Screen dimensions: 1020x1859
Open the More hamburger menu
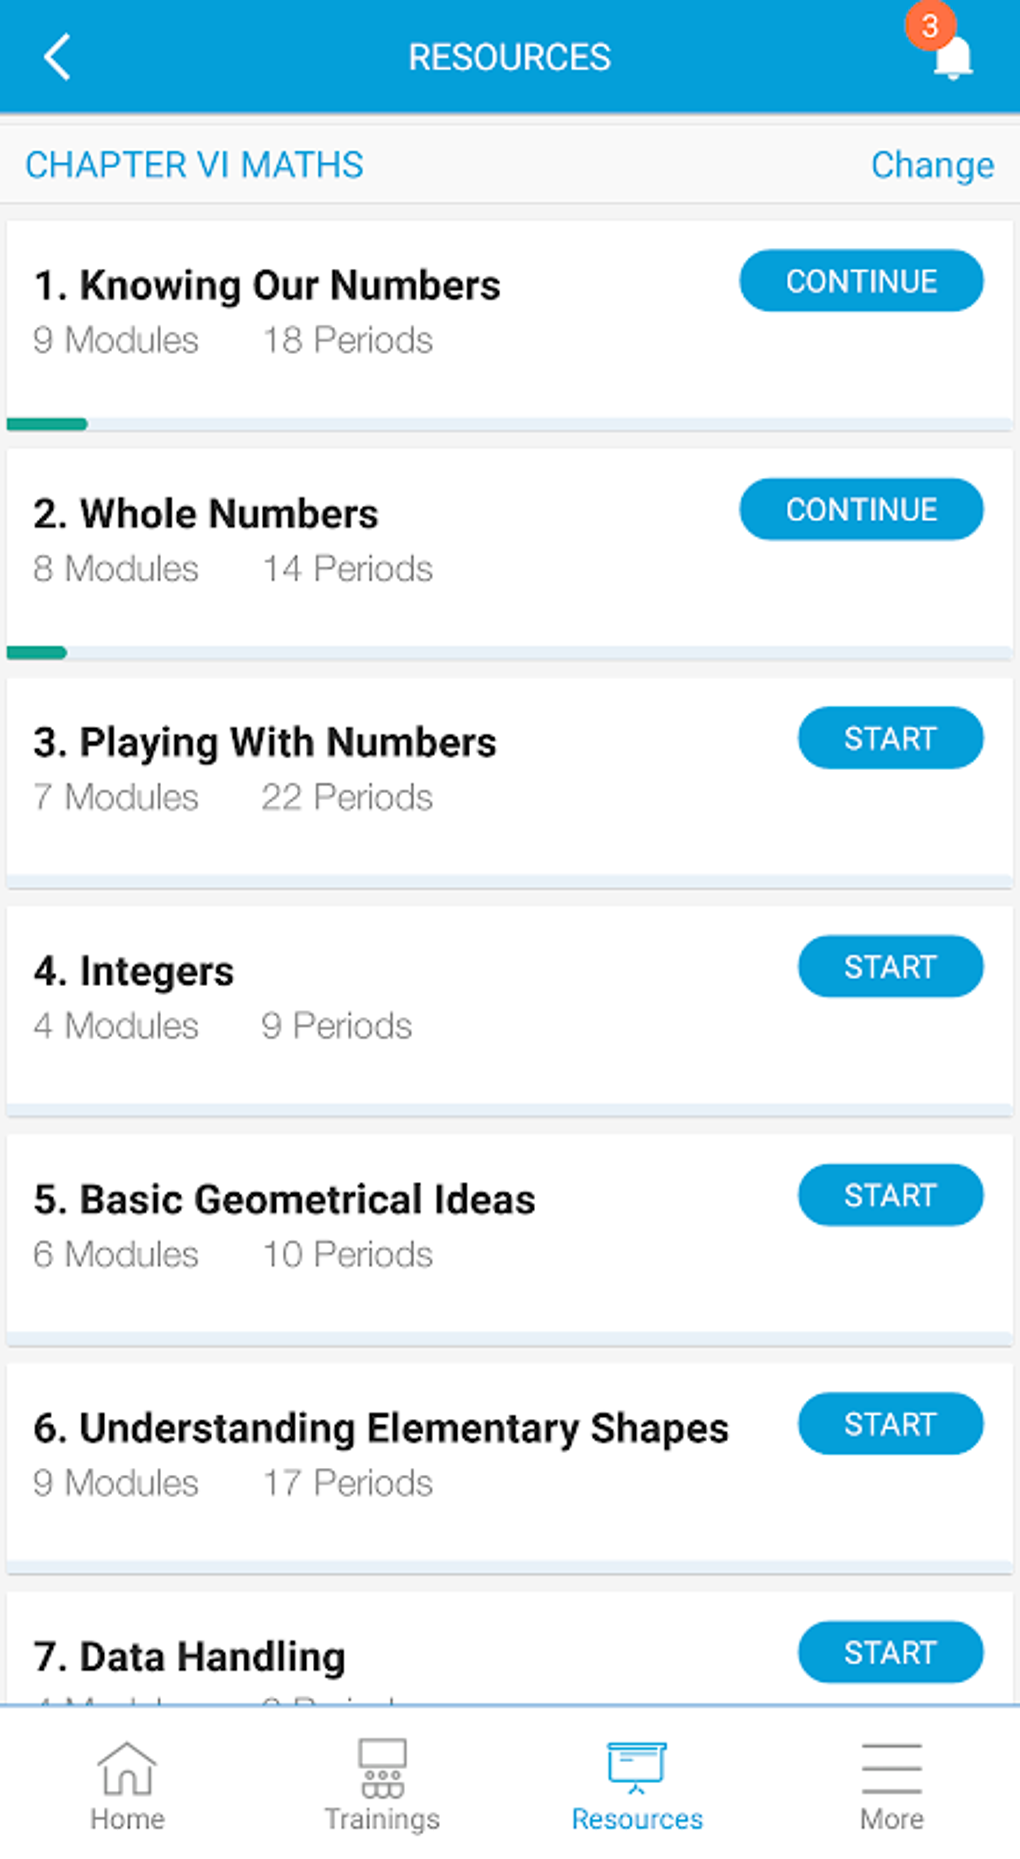[891, 1768]
